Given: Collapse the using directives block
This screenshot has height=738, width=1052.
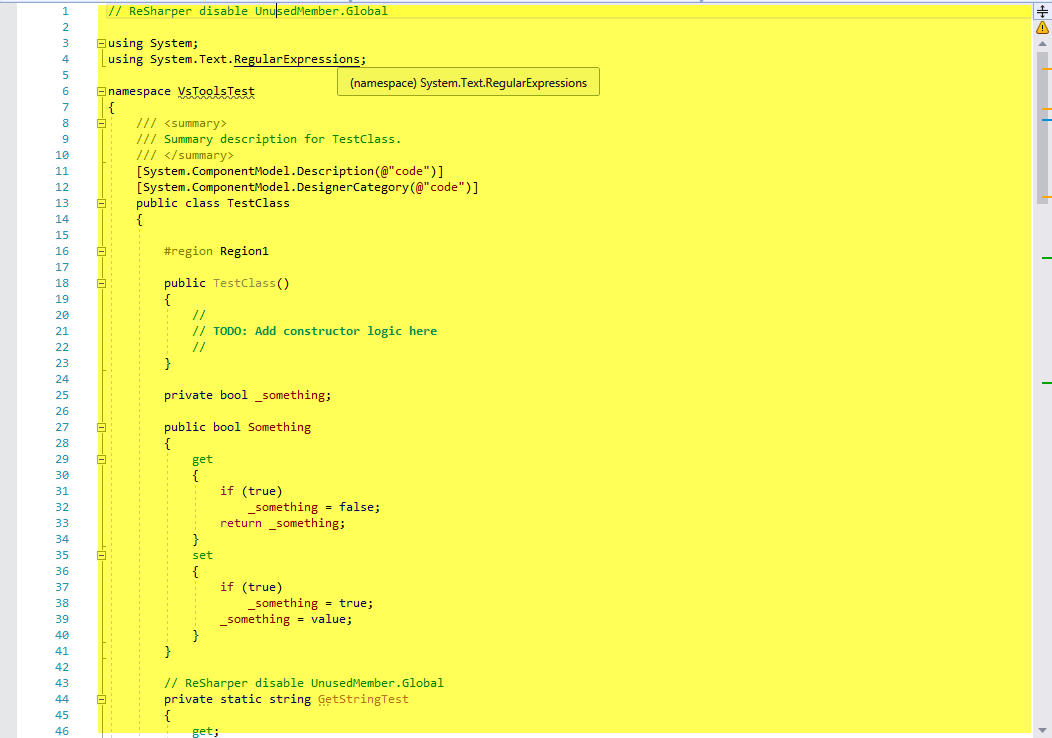Looking at the screenshot, I should pos(101,43).
